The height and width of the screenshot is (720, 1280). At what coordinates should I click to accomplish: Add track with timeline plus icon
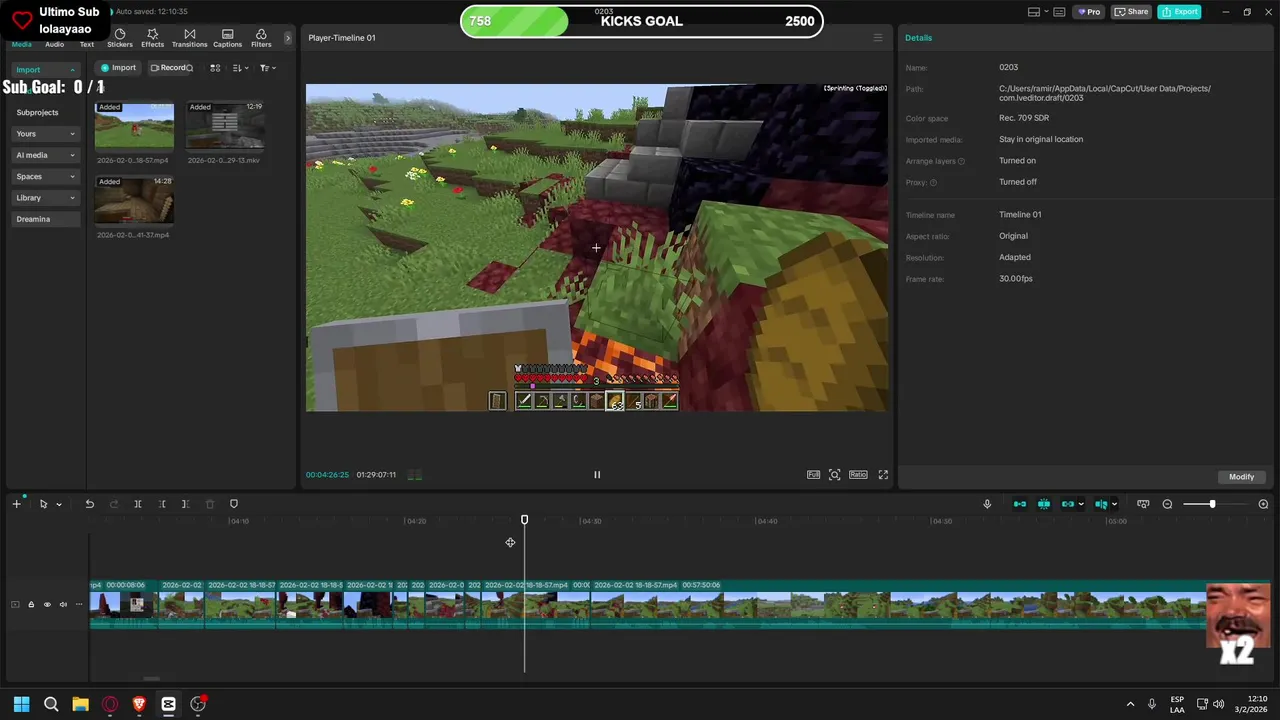(16, 504)
